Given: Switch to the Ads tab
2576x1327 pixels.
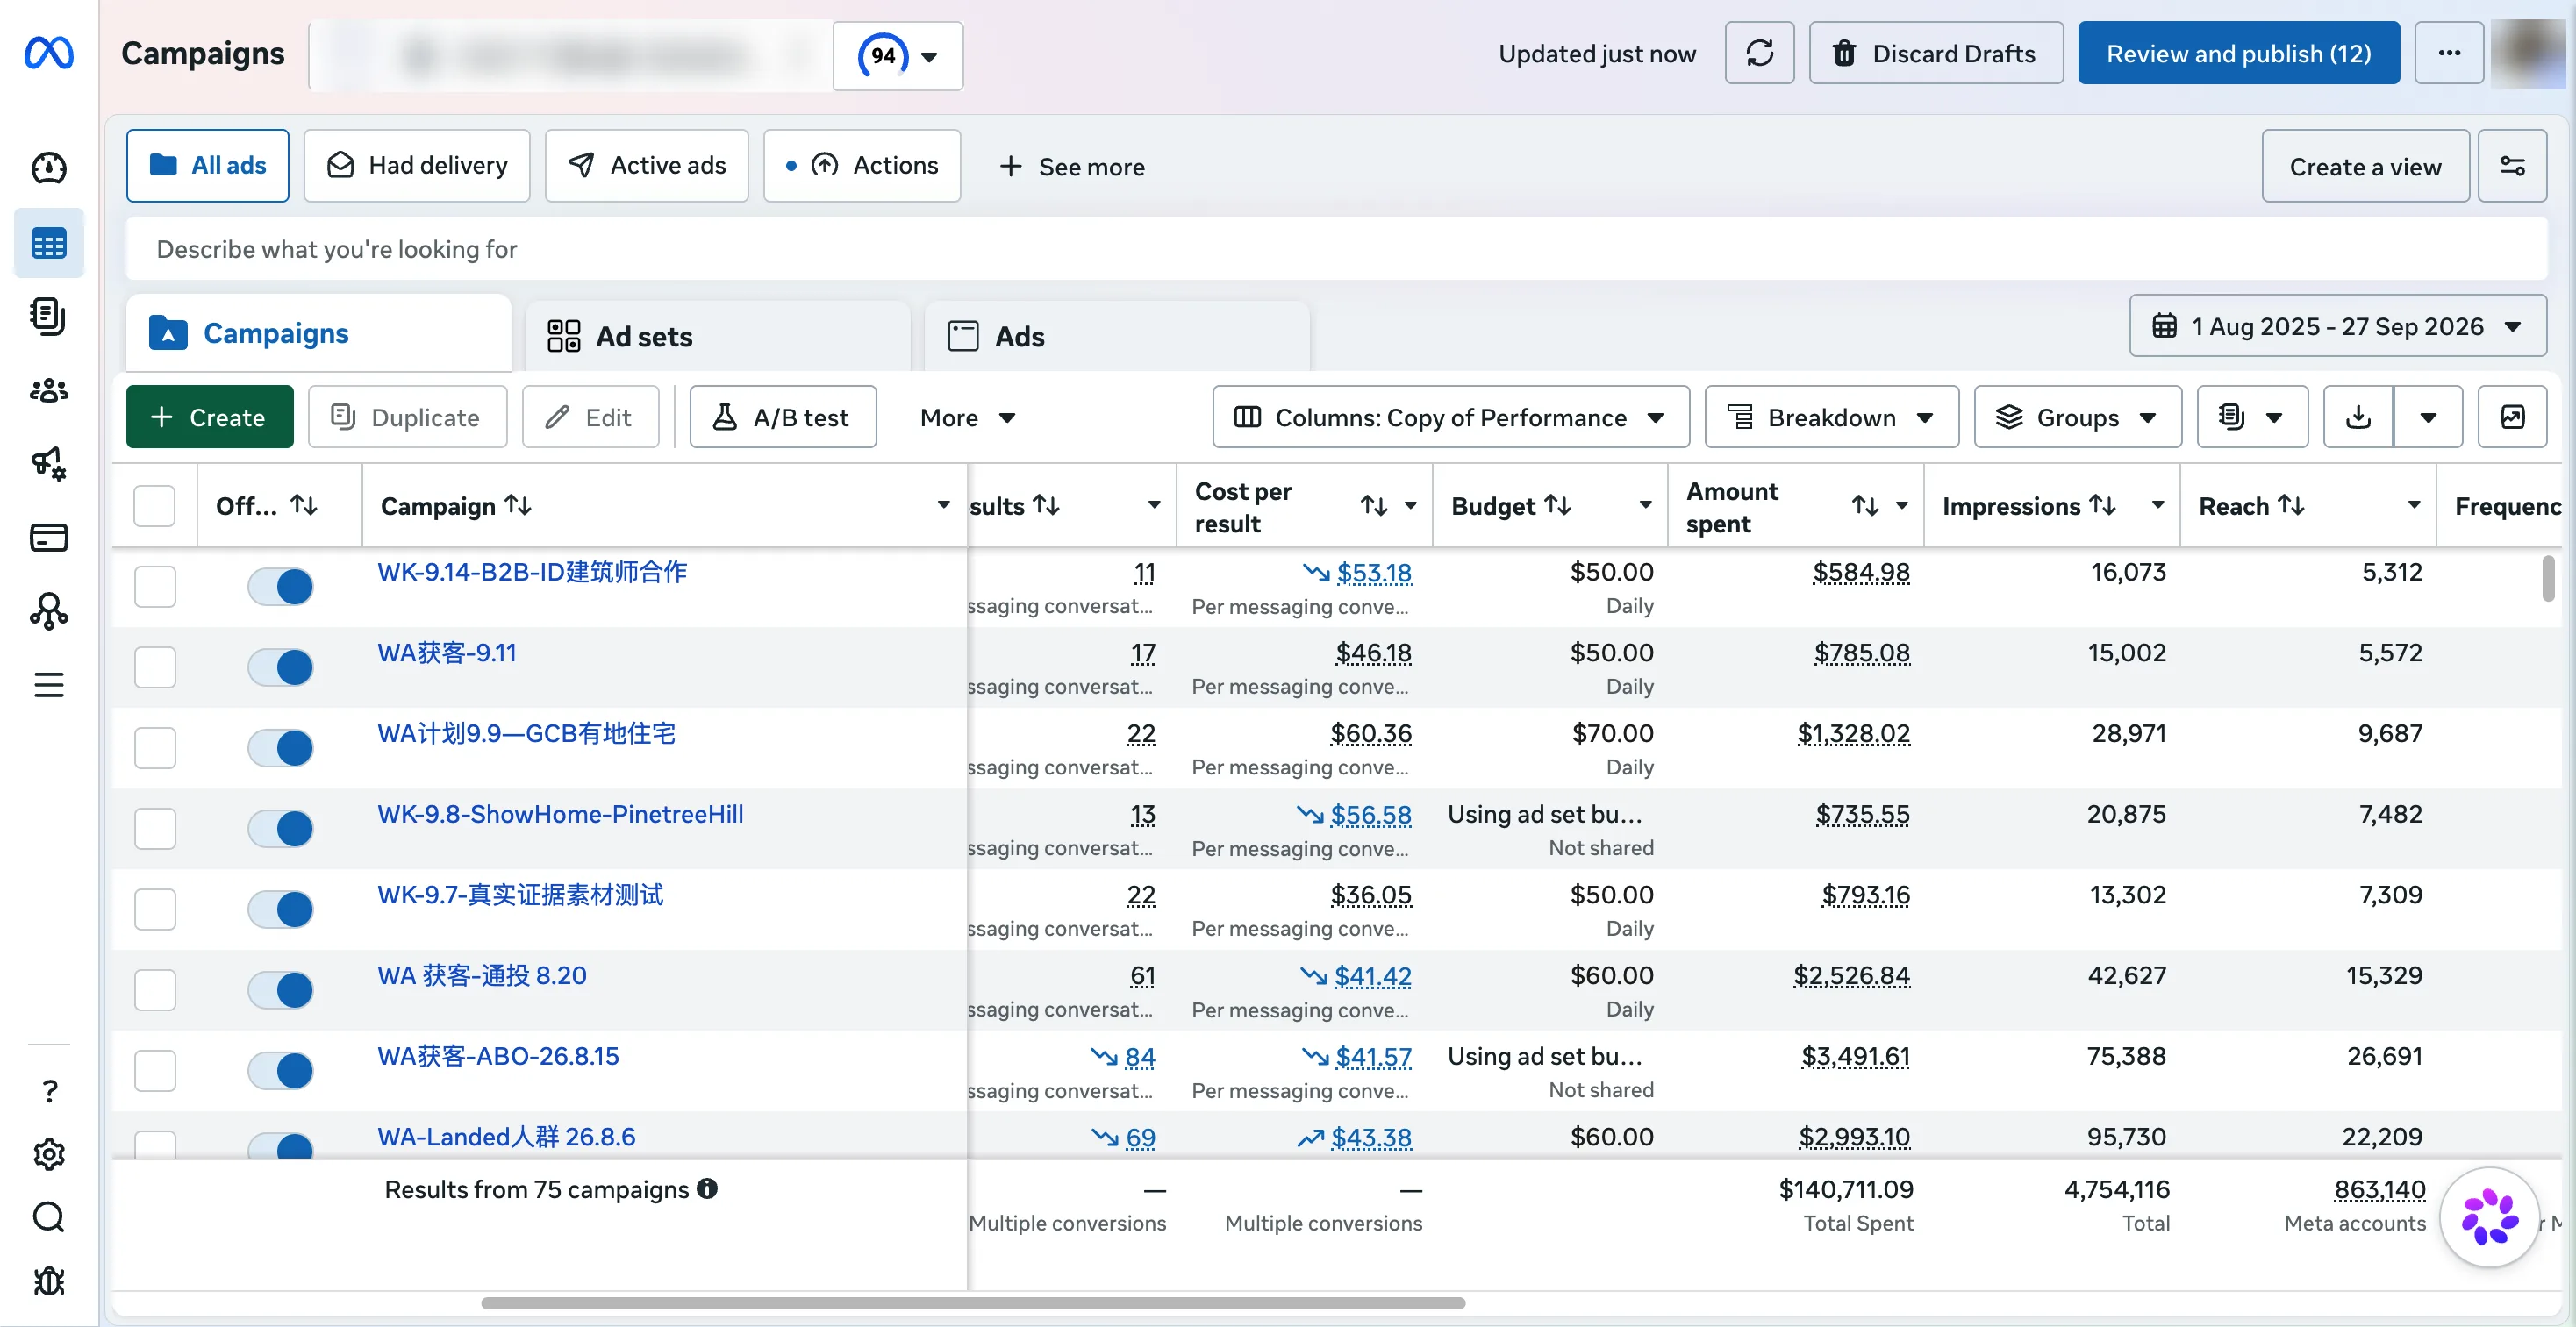Looking at the screenshot, I should pyautogui.click(x=1117, y=336).
